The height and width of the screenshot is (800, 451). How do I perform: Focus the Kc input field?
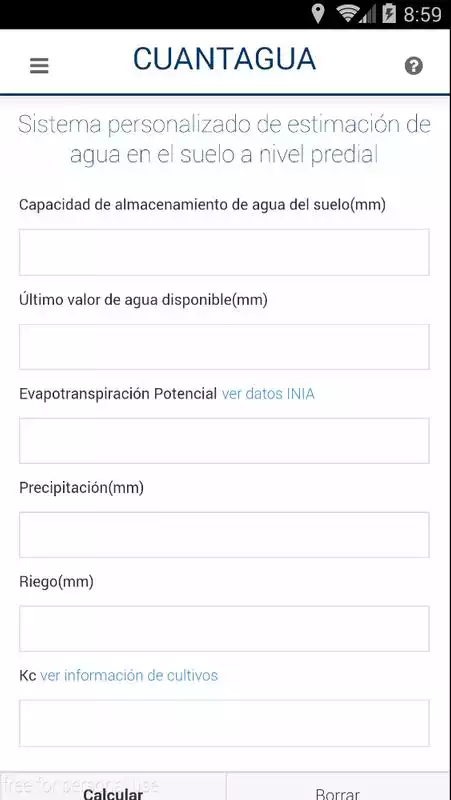coord(224,723)
